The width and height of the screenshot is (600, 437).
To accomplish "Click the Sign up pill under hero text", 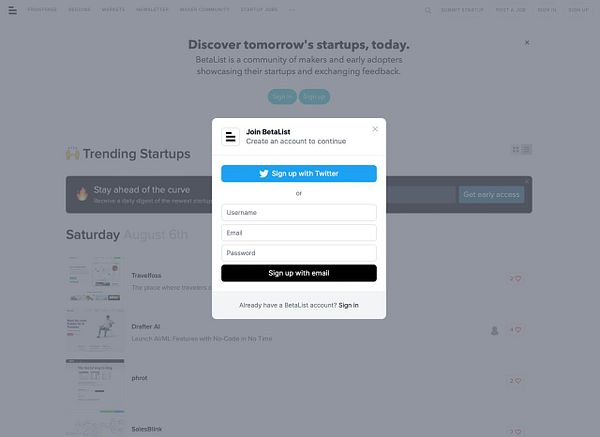I will [x=314, y=97].
